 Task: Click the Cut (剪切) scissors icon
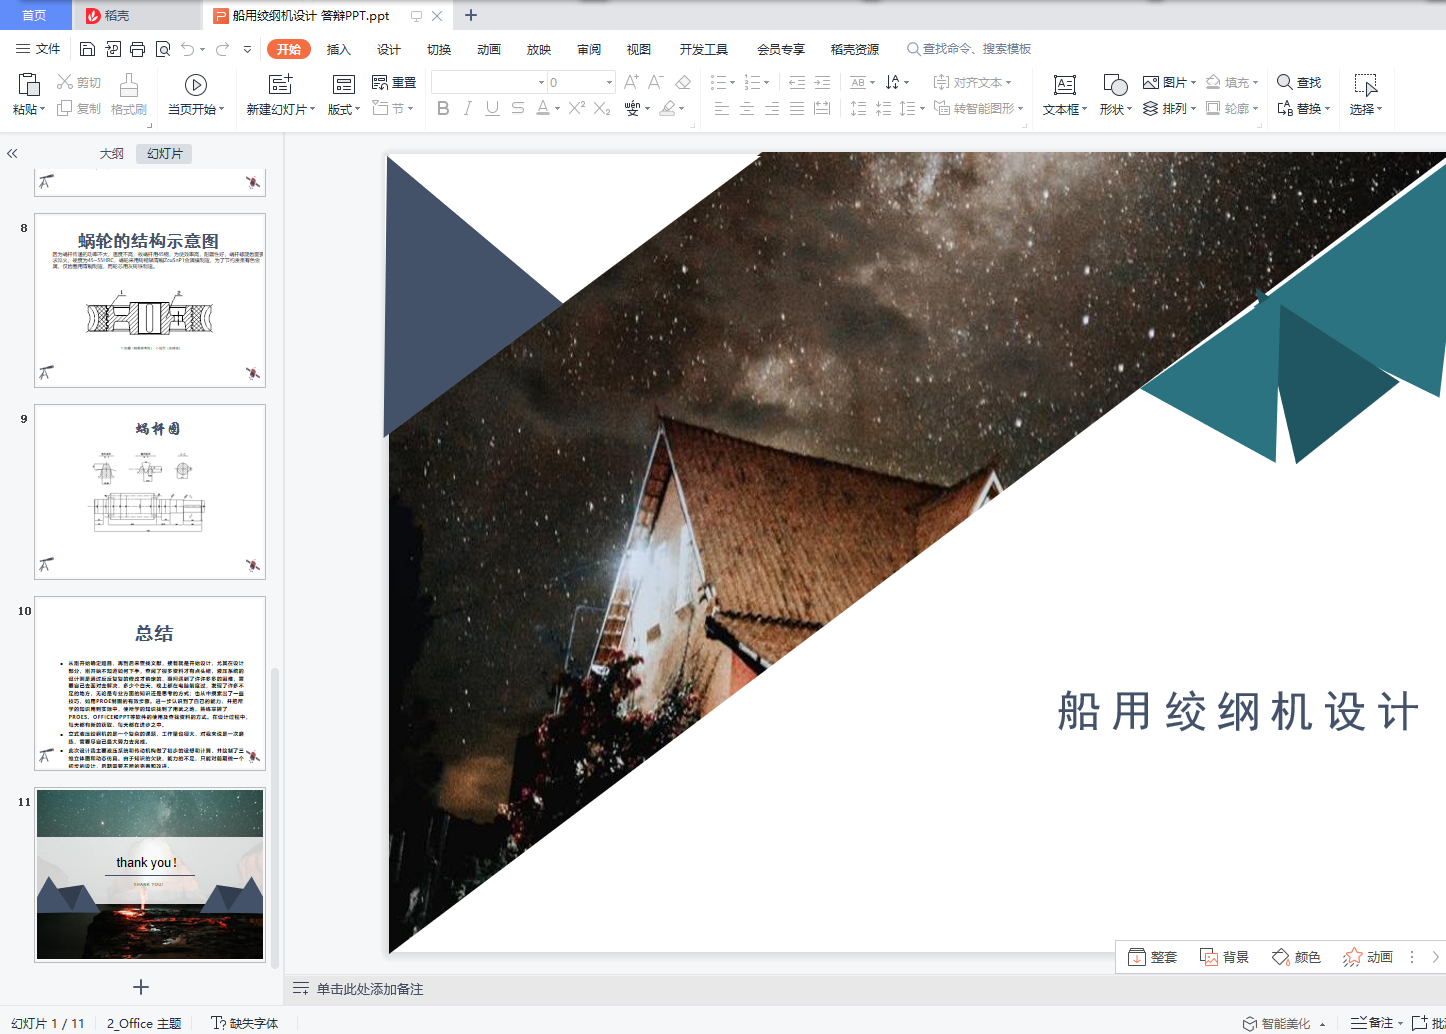[65, 82]
